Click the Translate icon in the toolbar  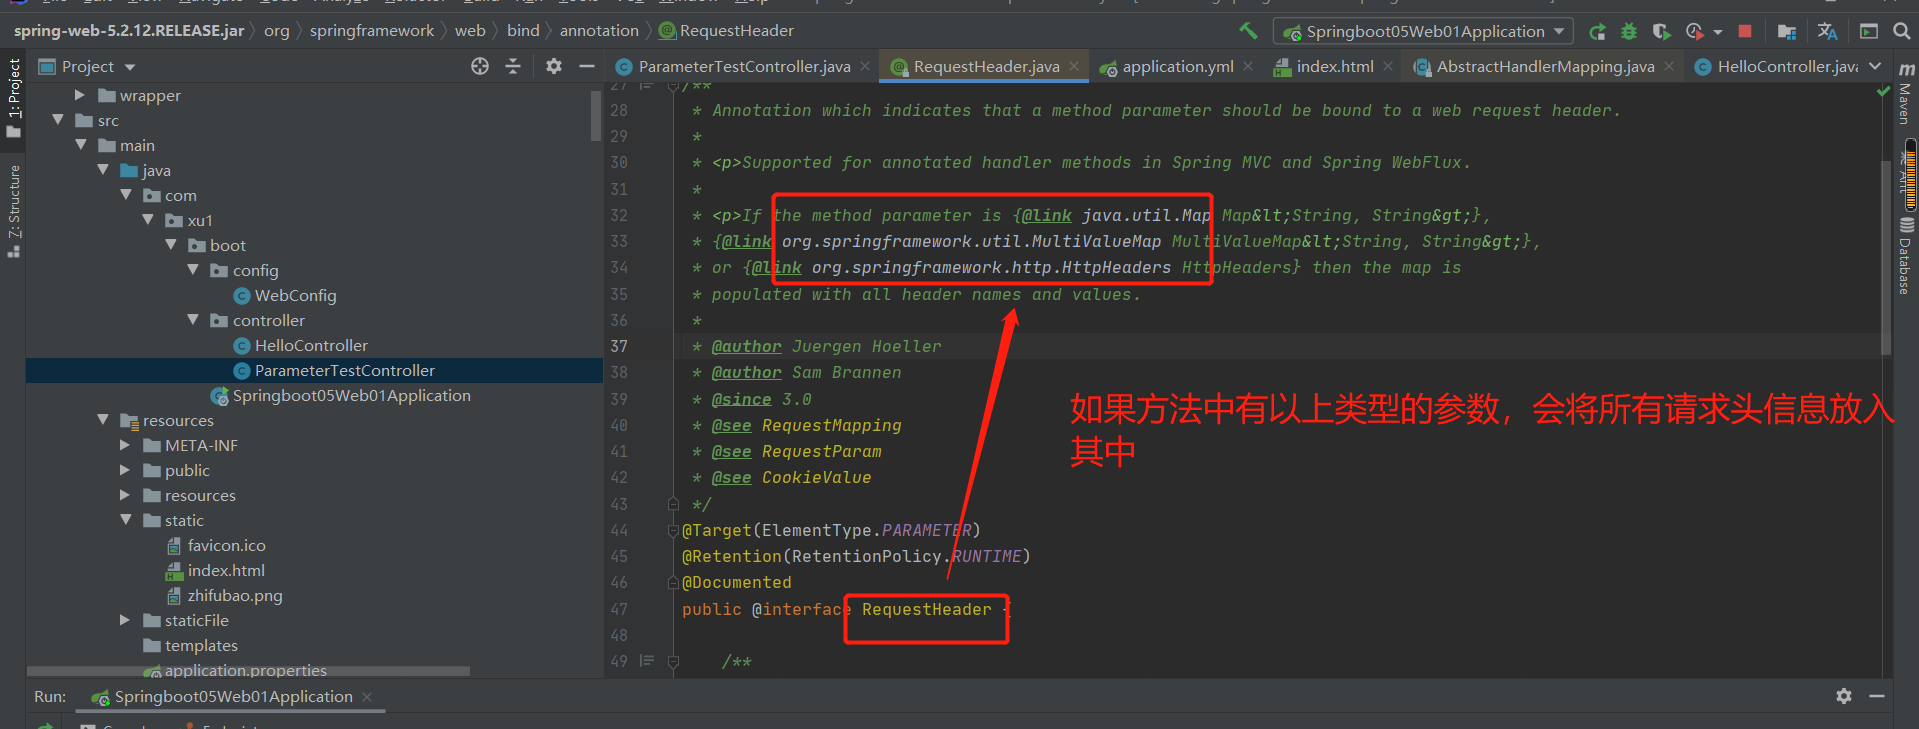pyautogui.click(x=1827, y=32)
